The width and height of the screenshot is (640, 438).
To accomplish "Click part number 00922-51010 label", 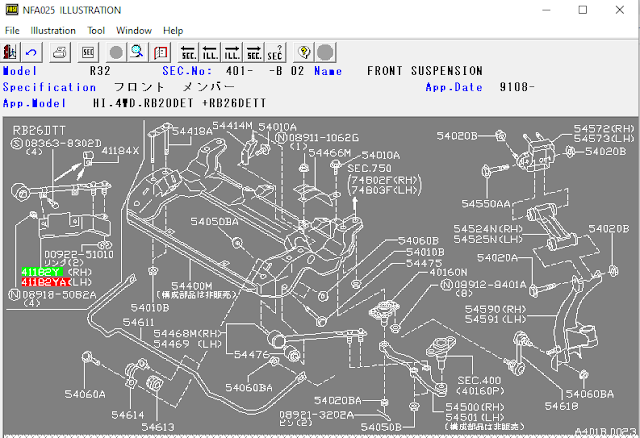I will click(x=79, y=254).
